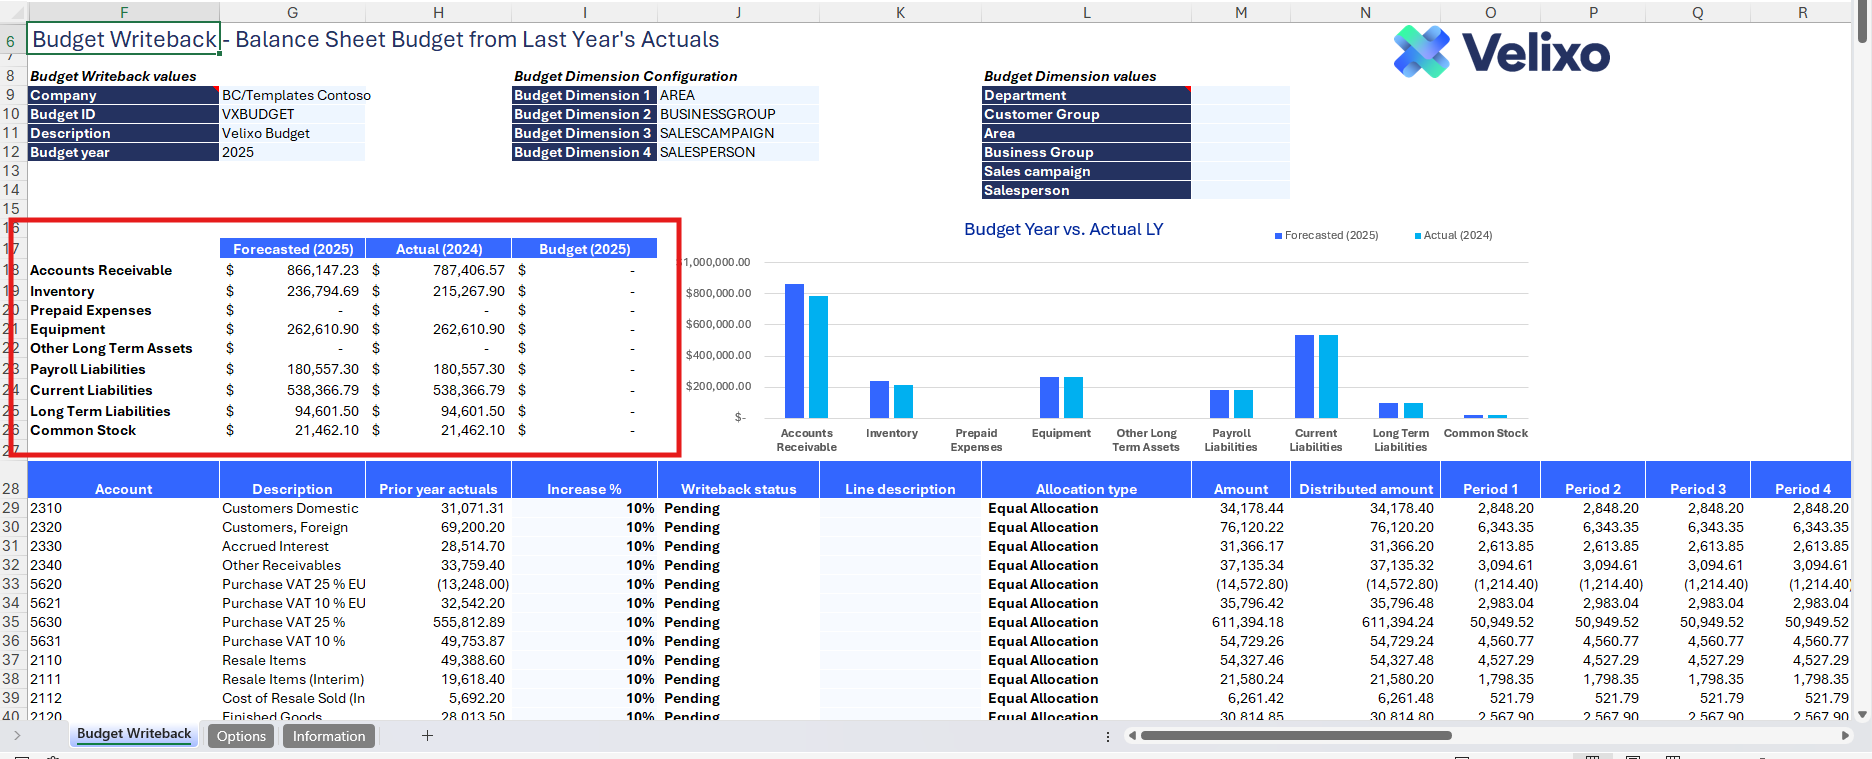1872x759 pixels.
Task: Click the vertical scrollbar down arrow
Action: (x=1862, y=714)
